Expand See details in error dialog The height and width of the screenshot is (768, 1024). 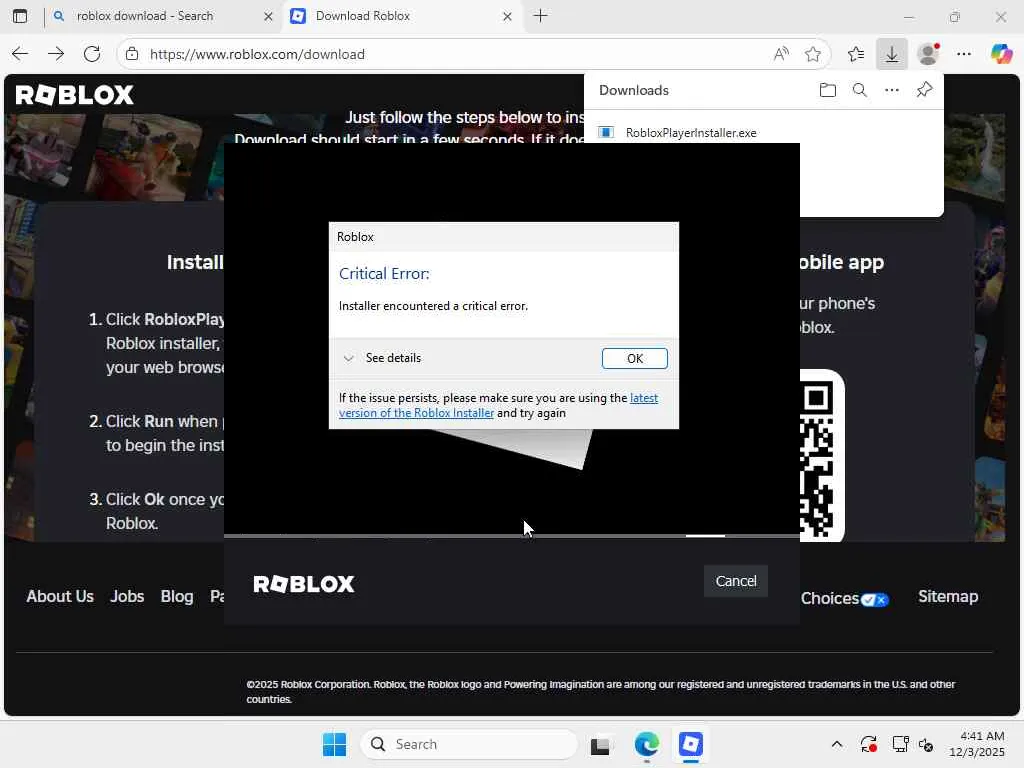(x=383, y=358)
